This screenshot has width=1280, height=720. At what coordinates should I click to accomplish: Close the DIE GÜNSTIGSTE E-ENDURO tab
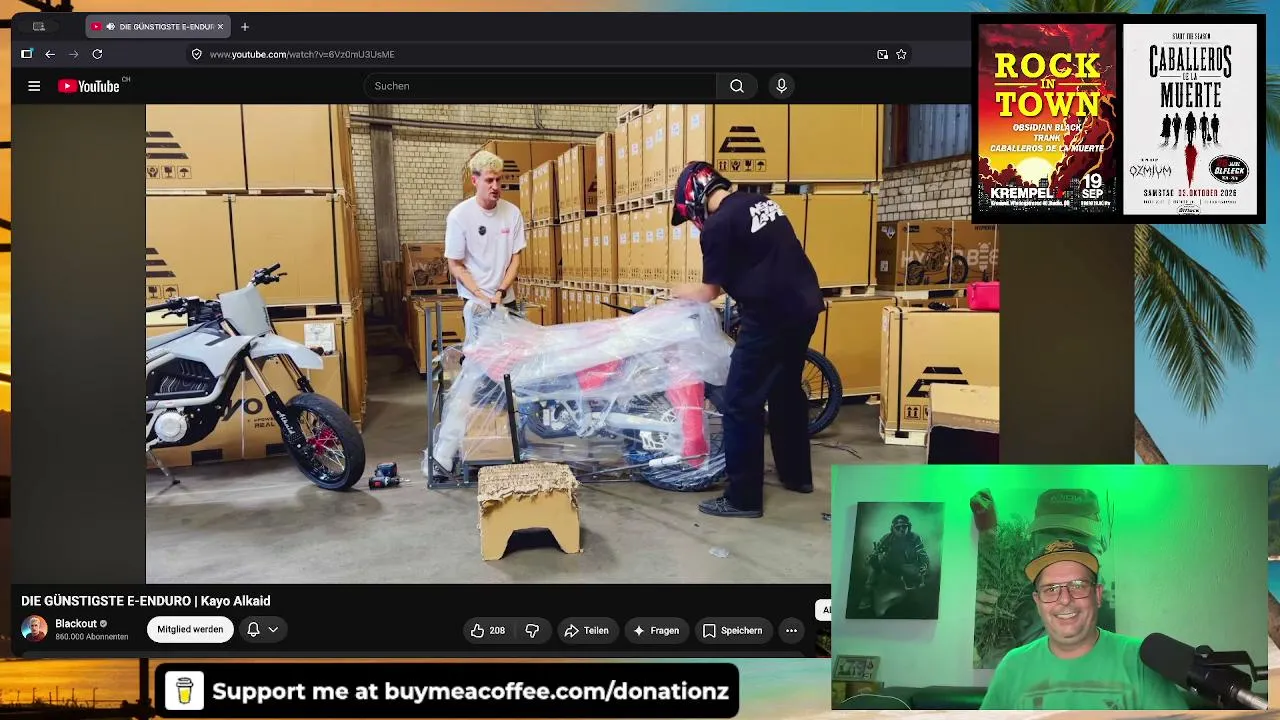pos(220,27)
